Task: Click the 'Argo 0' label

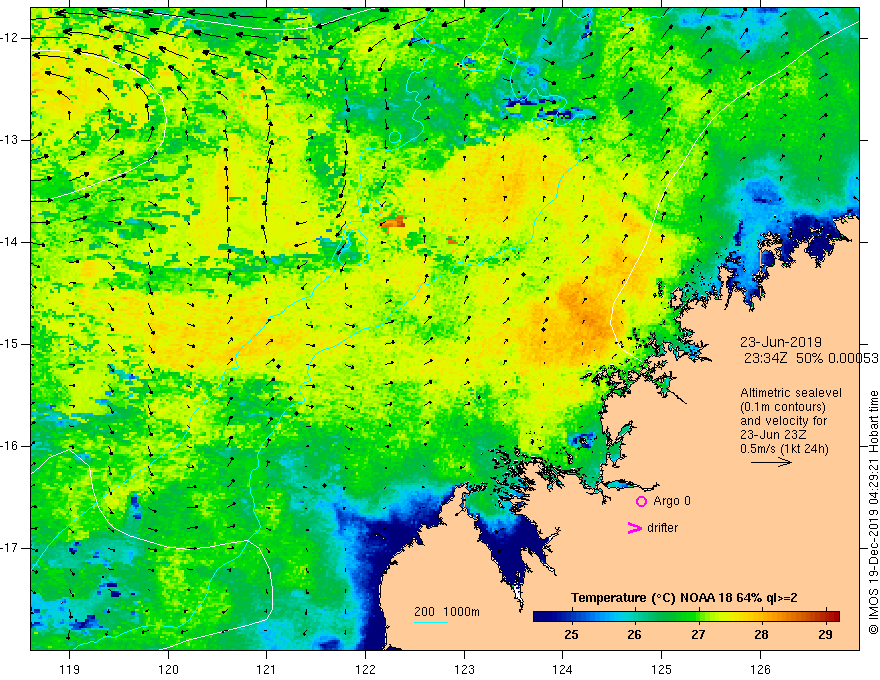Action: pyautogui.click(x=672, y=501)
